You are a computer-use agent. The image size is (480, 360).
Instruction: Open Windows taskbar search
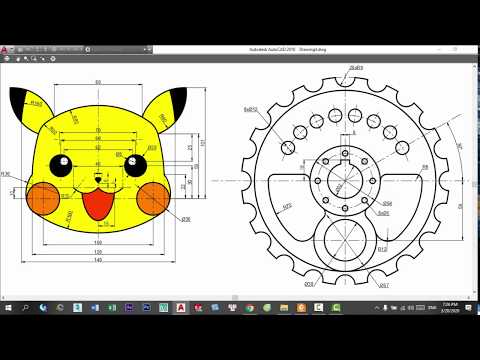(x=25, y=308)
